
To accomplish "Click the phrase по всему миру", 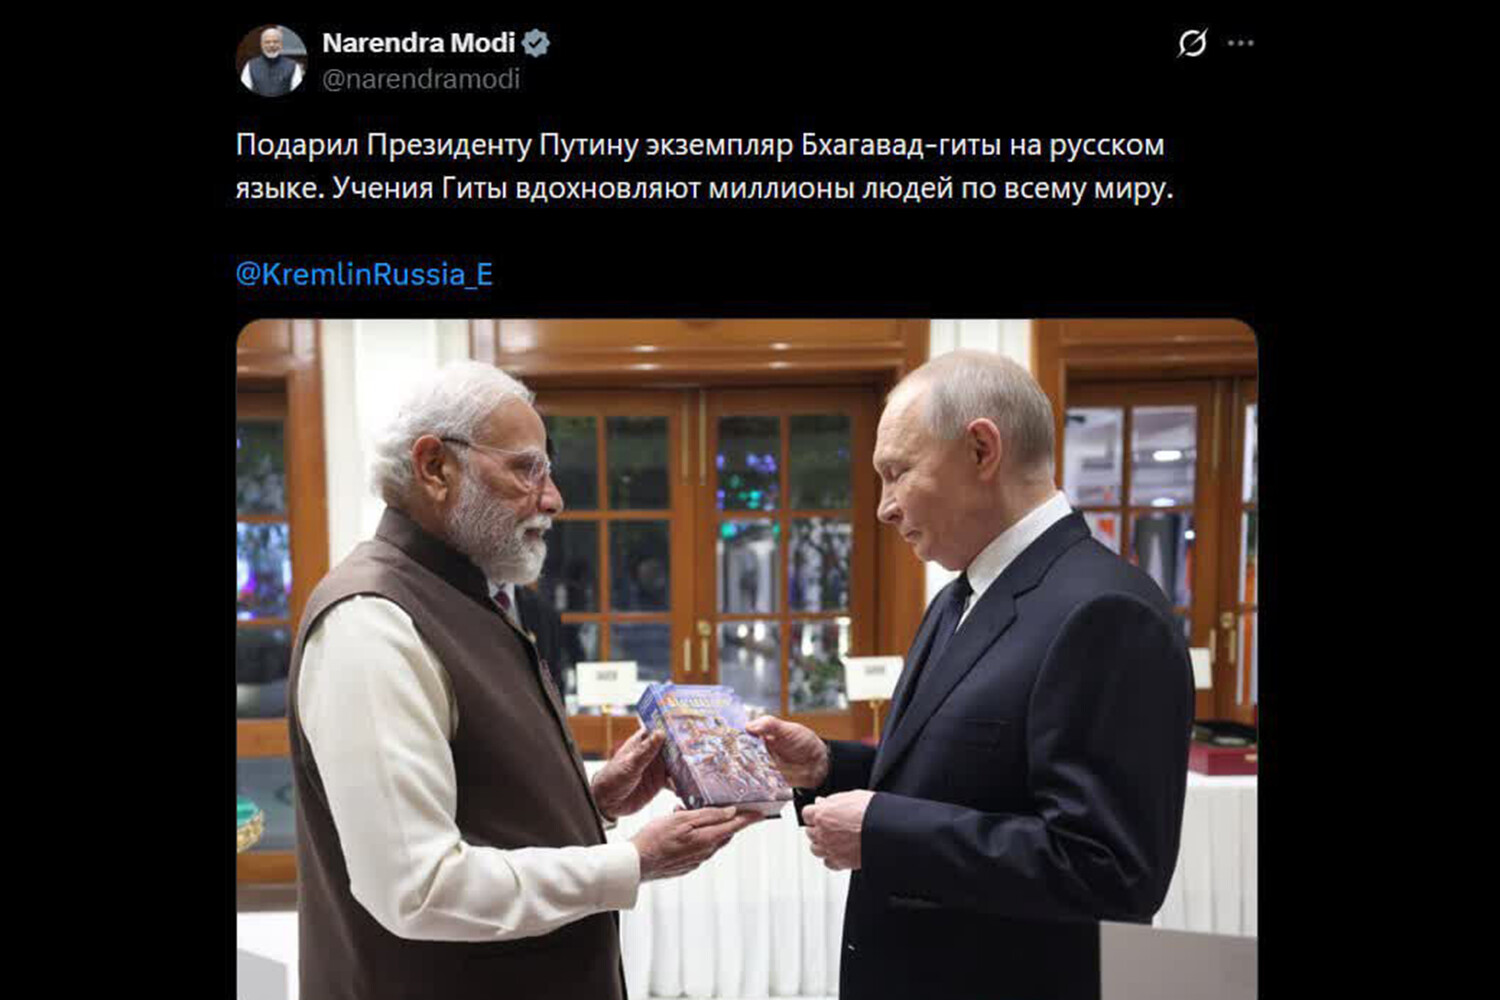I will 1067,188.
